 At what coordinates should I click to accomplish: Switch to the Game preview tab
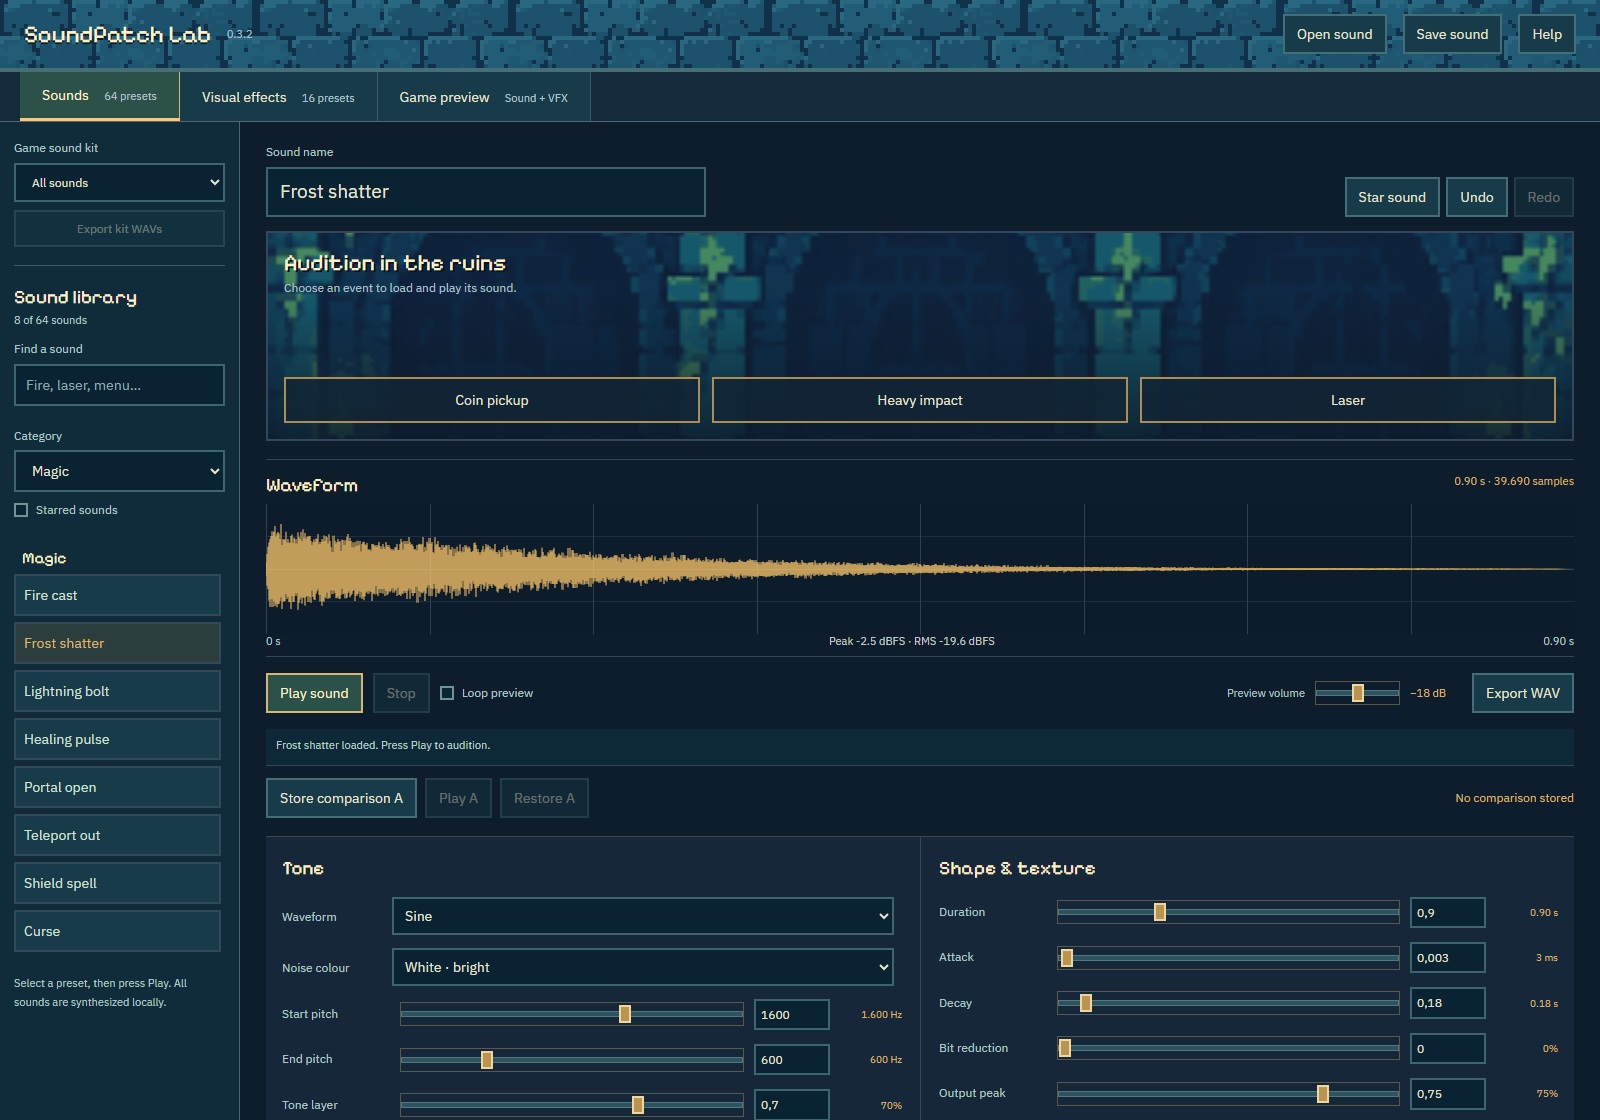tap(484, 98)
